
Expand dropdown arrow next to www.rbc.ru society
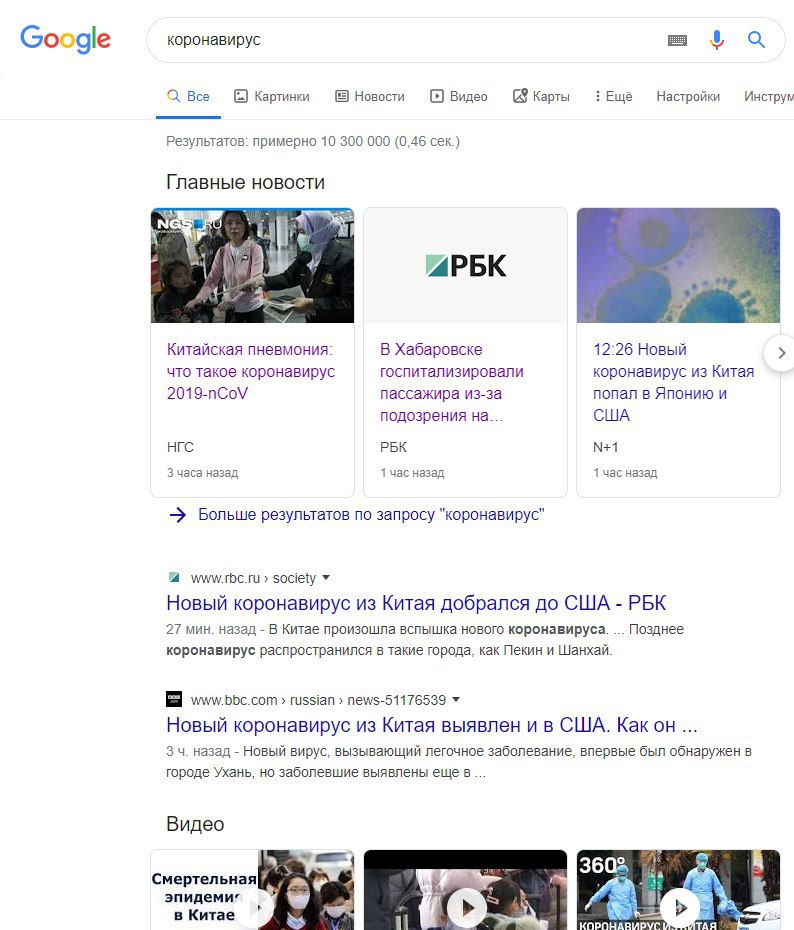pyautogui.click(x=326, y=577)
